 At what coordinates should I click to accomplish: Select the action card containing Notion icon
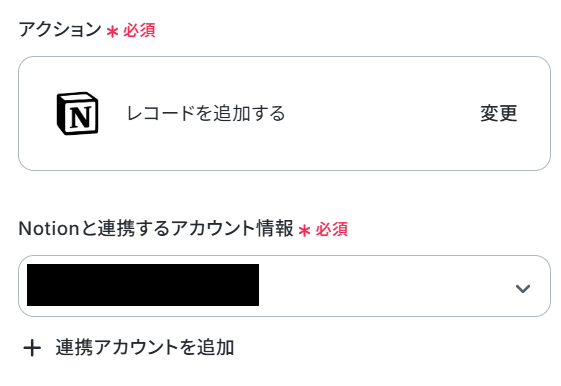coord(284,113)
